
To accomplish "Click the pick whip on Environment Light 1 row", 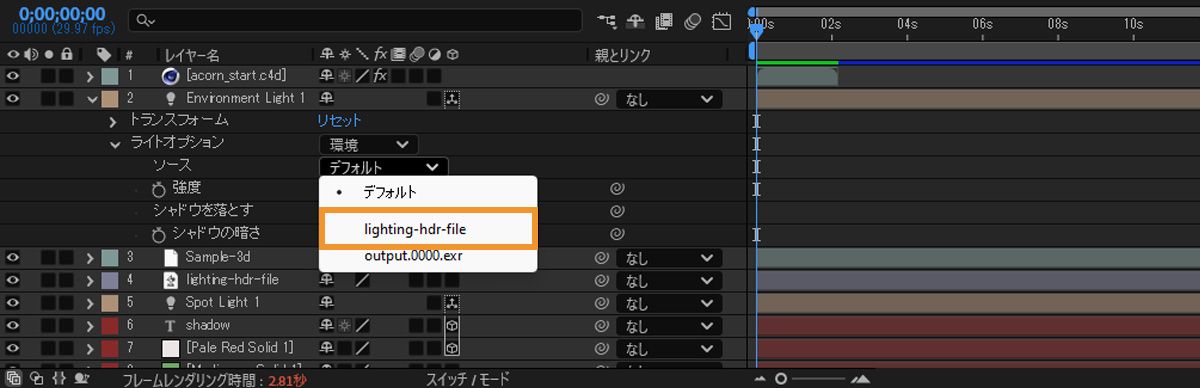I will click(x=602, y=99).
